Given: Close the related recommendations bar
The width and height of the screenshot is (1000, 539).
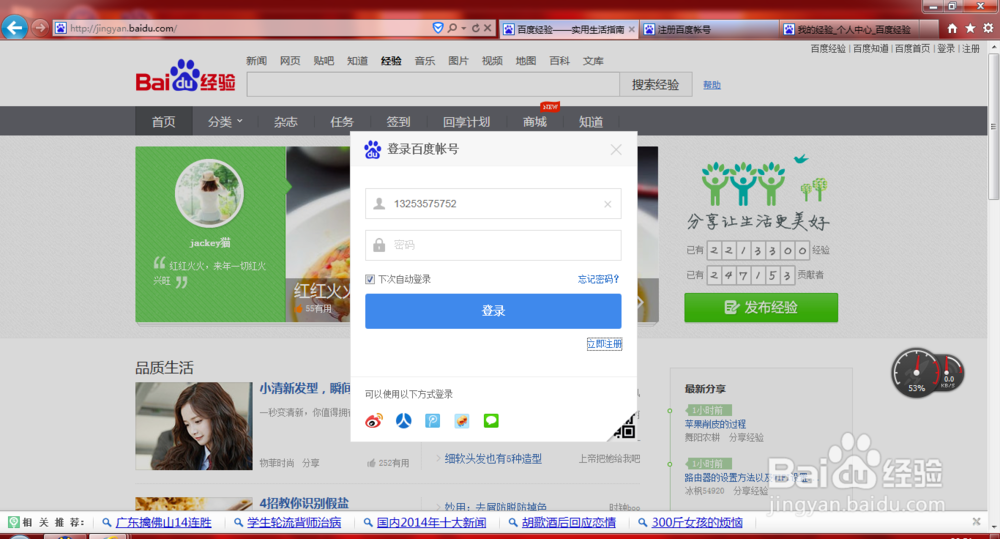Looking at the screenshot, I should point(976,522).
